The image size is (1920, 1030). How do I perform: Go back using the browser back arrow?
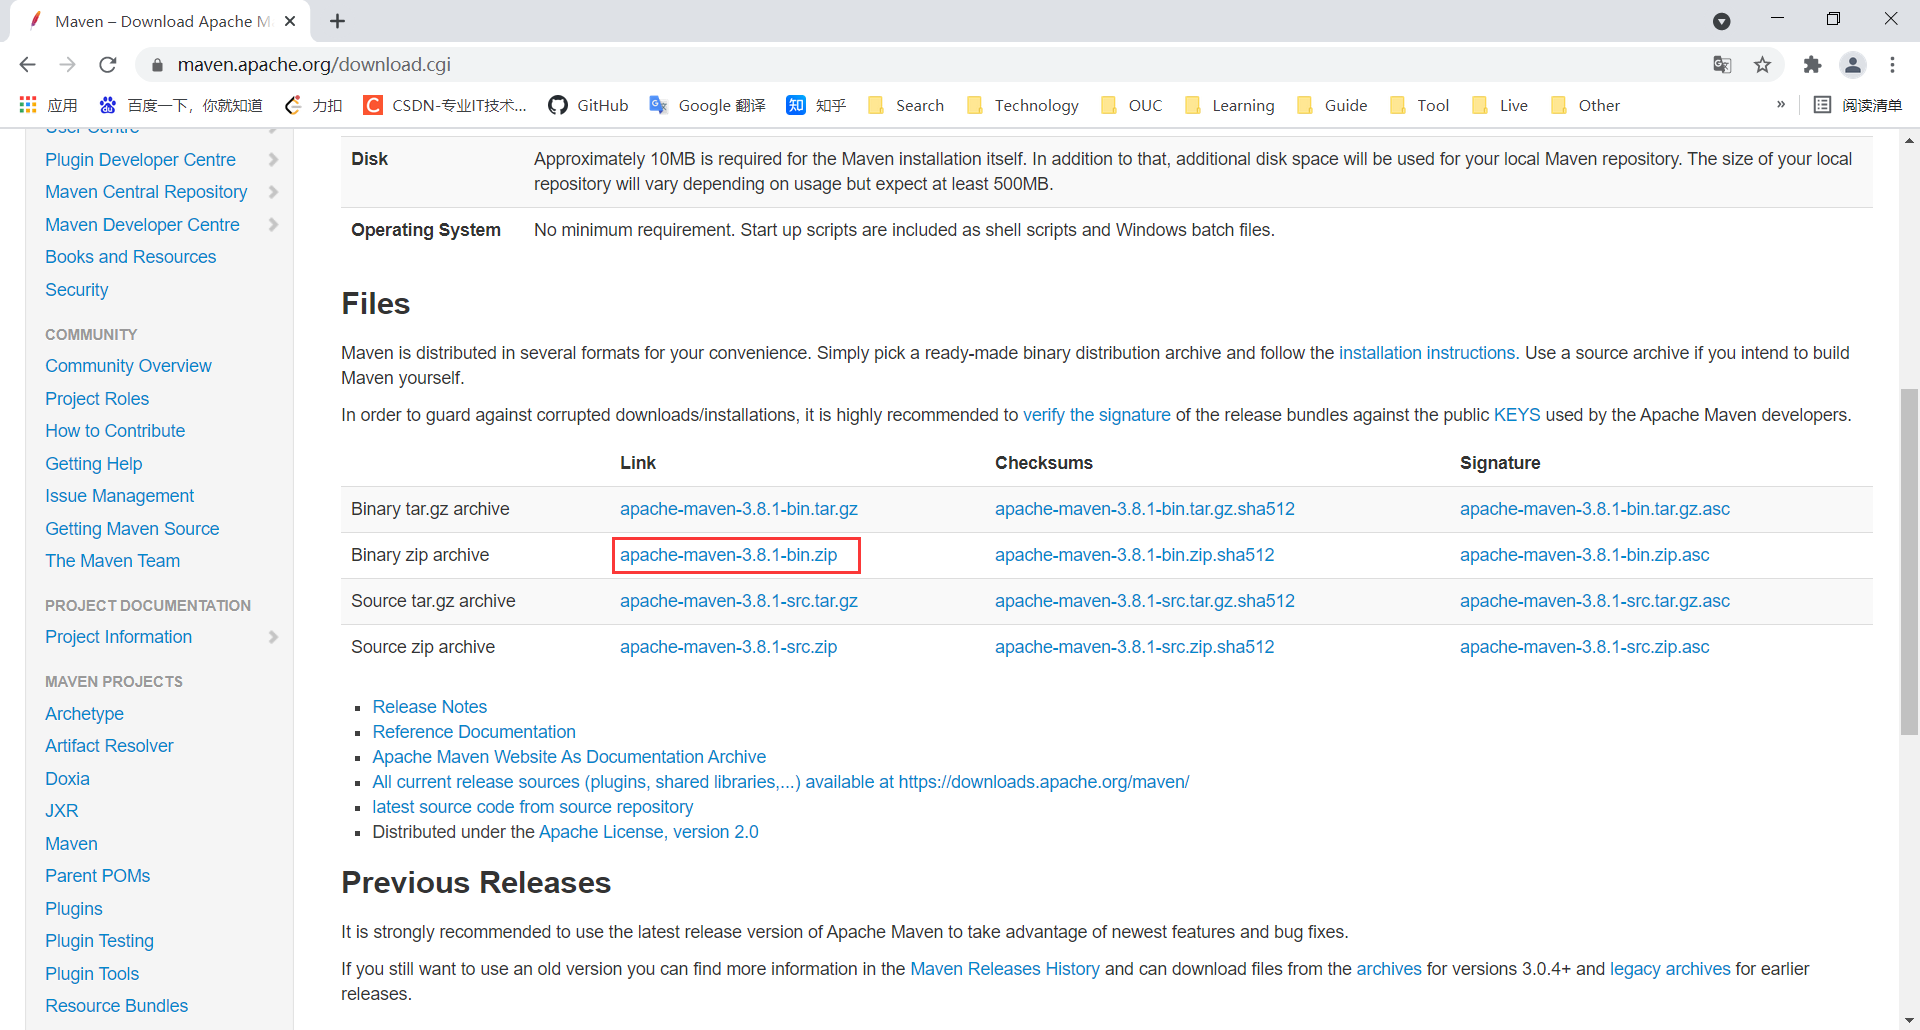(x=28, y=65)
